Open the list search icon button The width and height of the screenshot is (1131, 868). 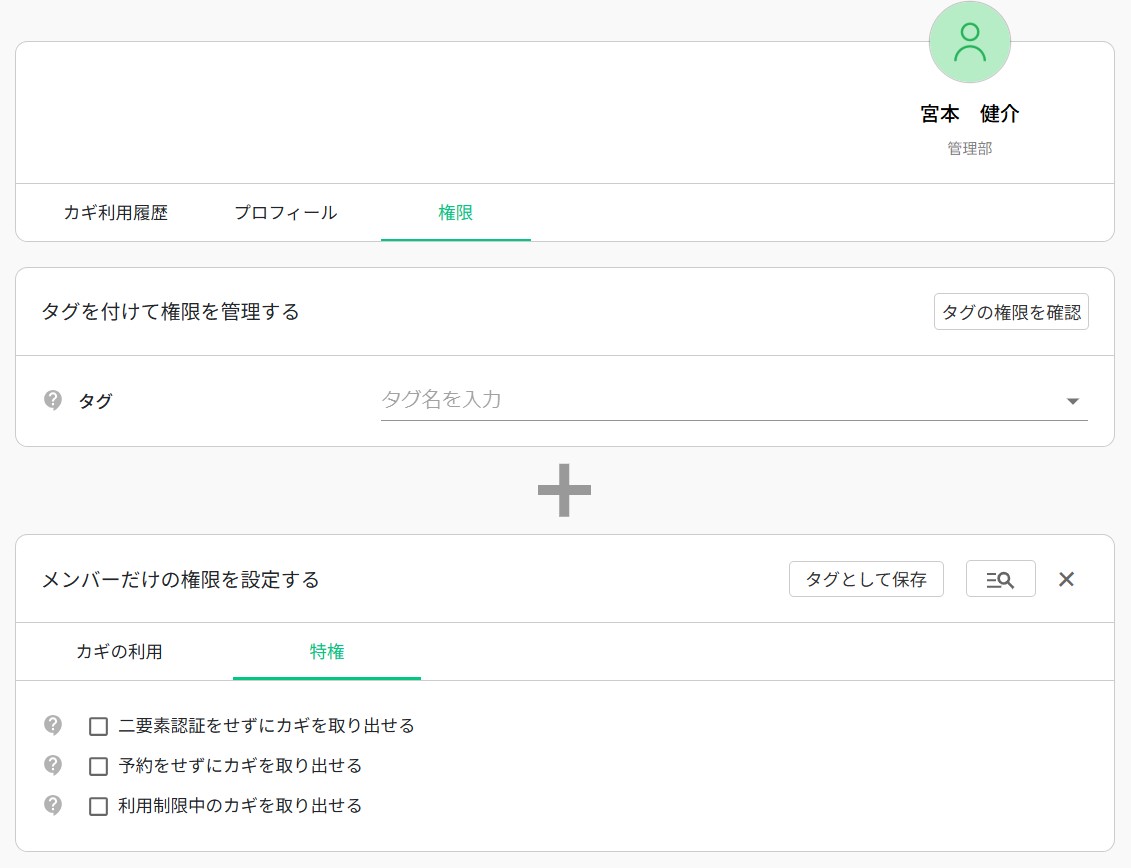click(1000, 579)
